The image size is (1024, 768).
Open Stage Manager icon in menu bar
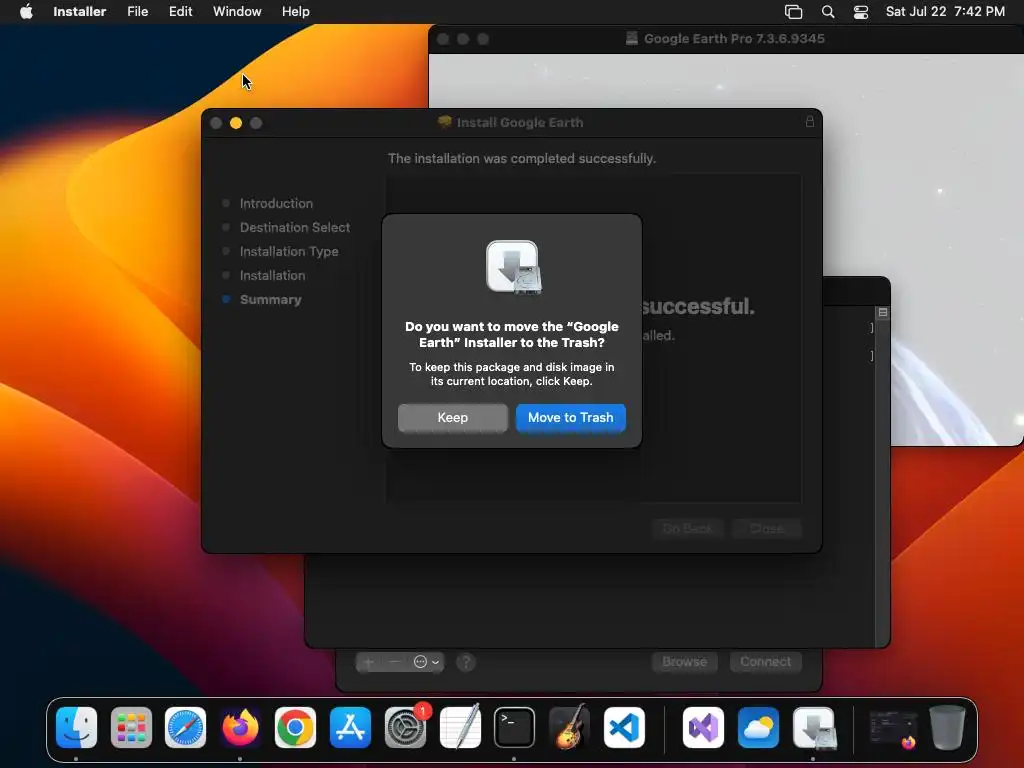point(793,12)
